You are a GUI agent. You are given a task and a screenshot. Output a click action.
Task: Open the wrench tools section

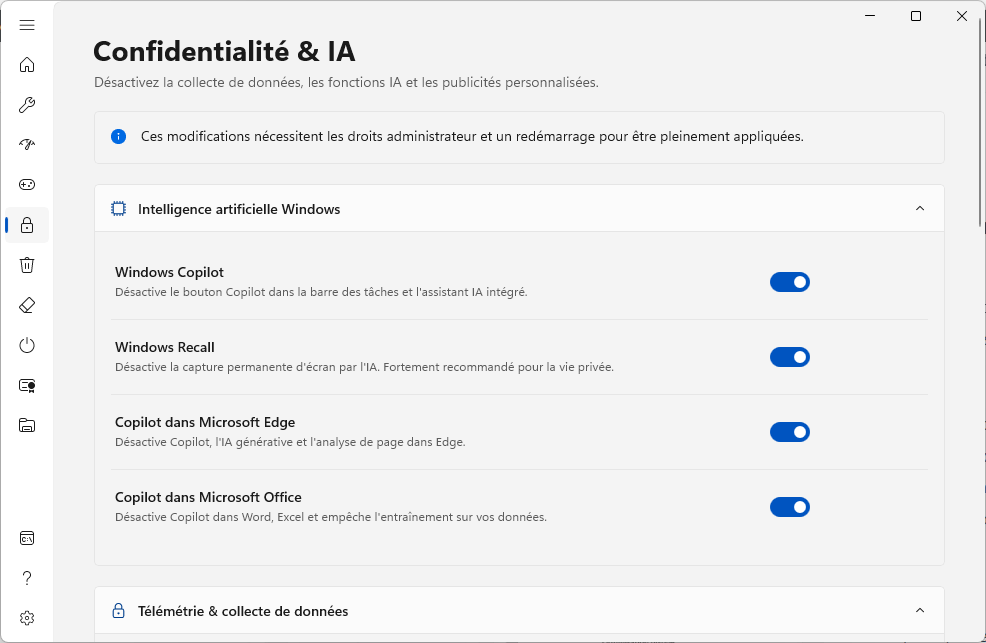coord(26,105)
